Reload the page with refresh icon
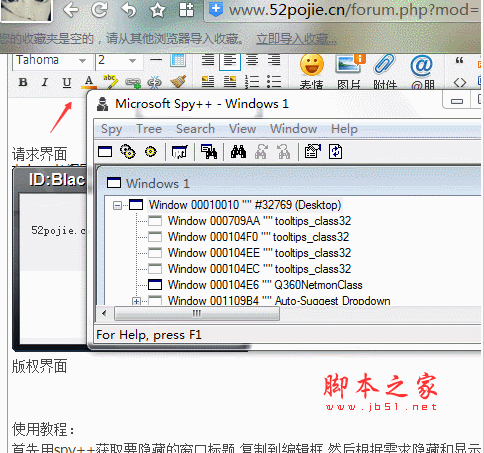 [99, 10]
